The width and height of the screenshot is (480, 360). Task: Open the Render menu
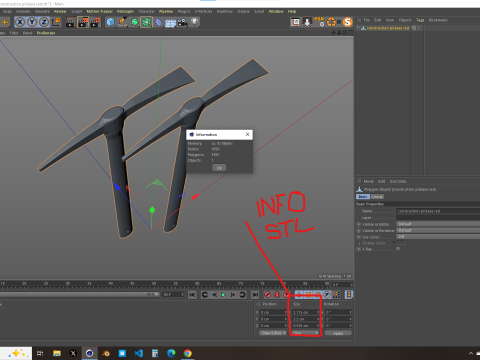60,11
